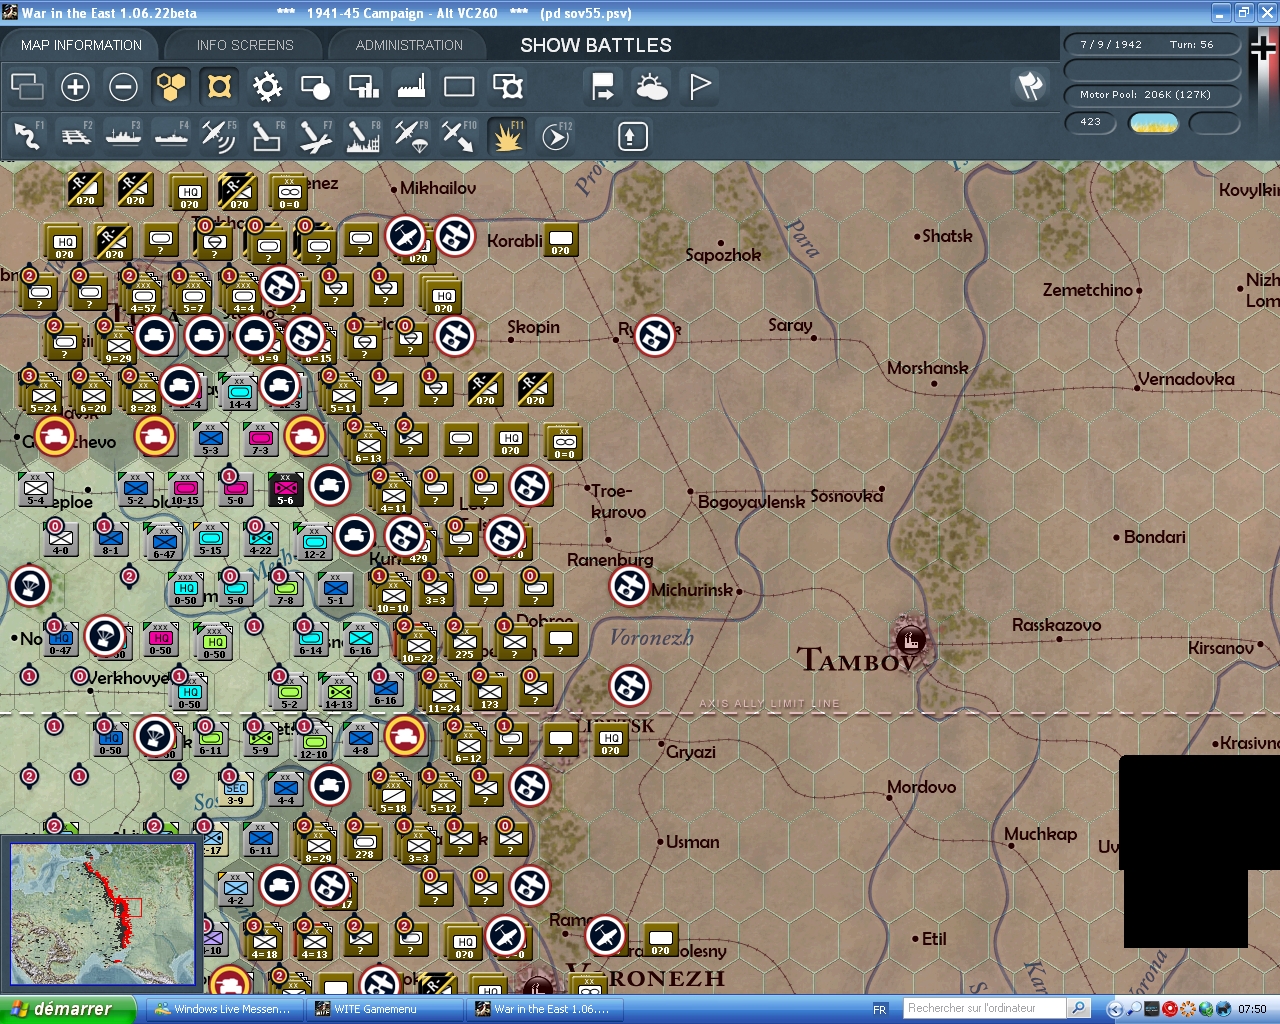
Task: Activate the air reconnaissance mission (F5)
Action: 219,135
